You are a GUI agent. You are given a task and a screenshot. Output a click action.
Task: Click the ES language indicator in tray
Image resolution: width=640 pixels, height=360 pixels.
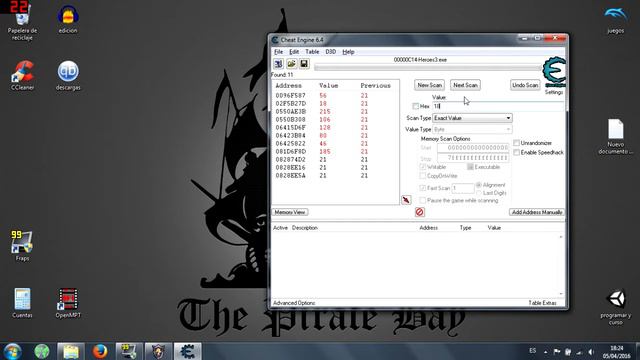(533, 351)
